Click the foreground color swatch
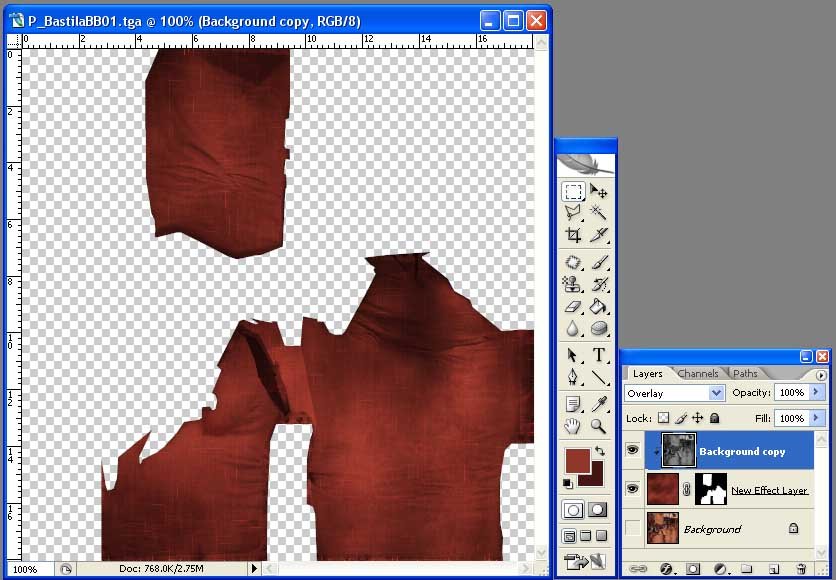Screen dimensions: 836x580 577,461
